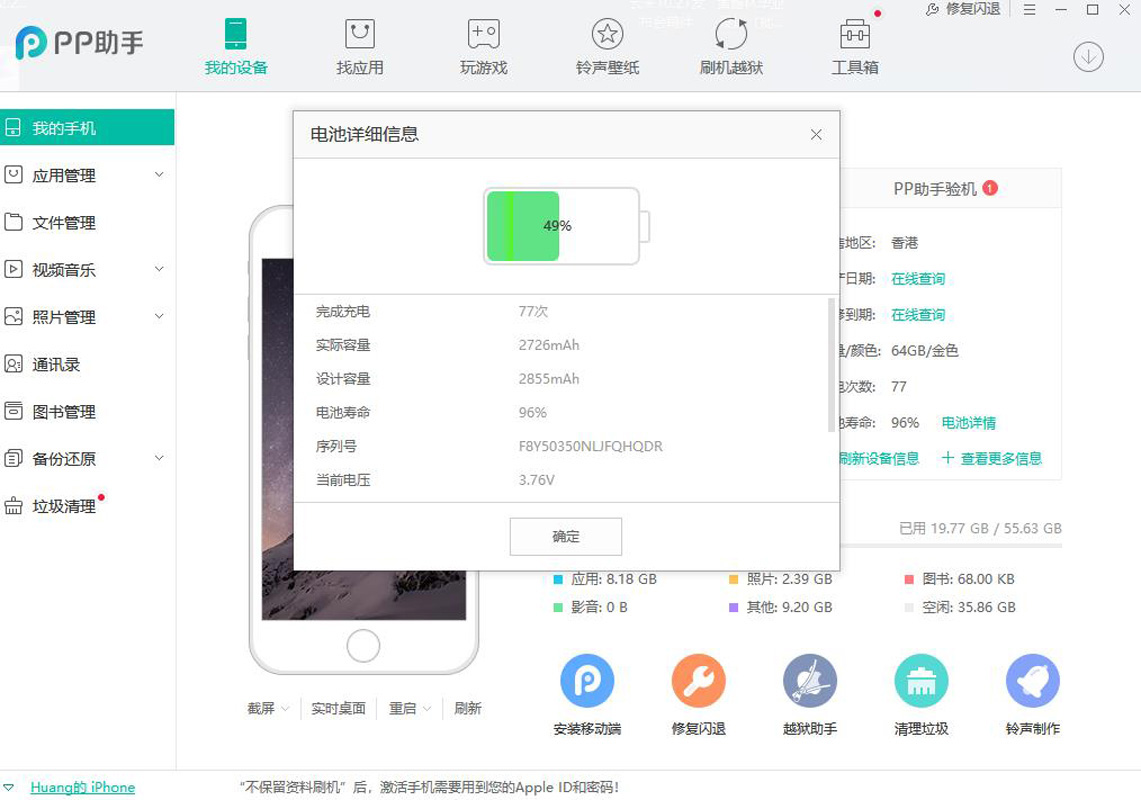Image resolution: width=1141 pixels, height=800 pixels.
Task: Click the 实时桌面 button
Action: (338, 708)
